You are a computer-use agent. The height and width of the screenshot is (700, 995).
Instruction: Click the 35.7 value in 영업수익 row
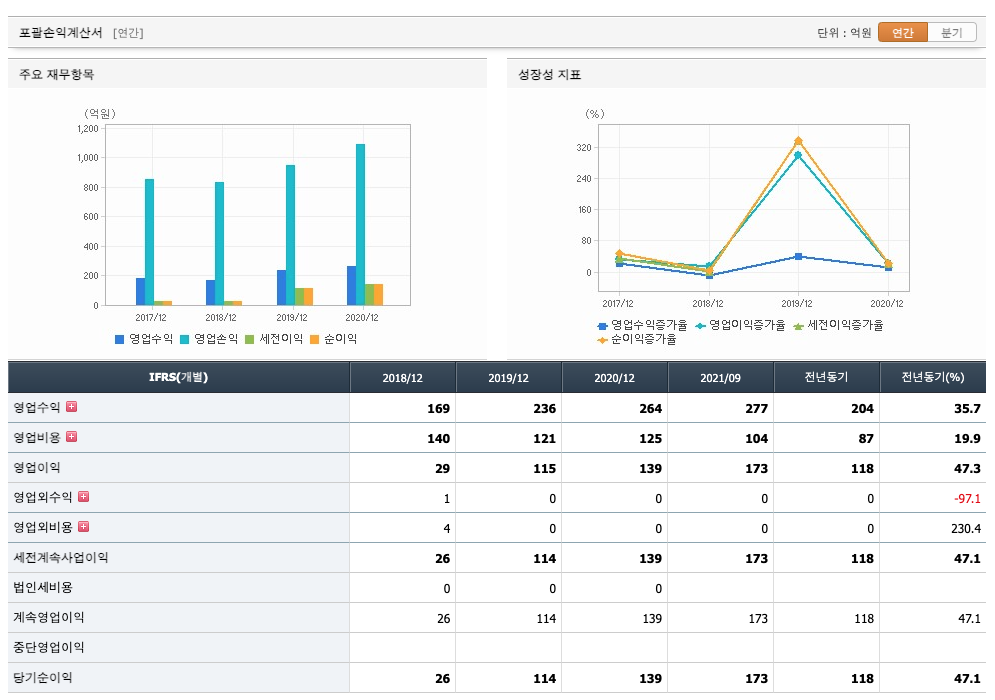click(x=967, y=409)
